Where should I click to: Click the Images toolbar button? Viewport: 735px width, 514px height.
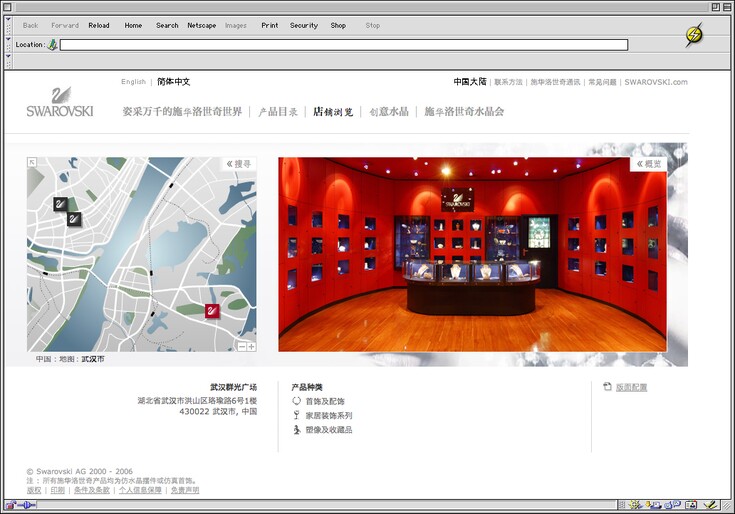point(235,25)
